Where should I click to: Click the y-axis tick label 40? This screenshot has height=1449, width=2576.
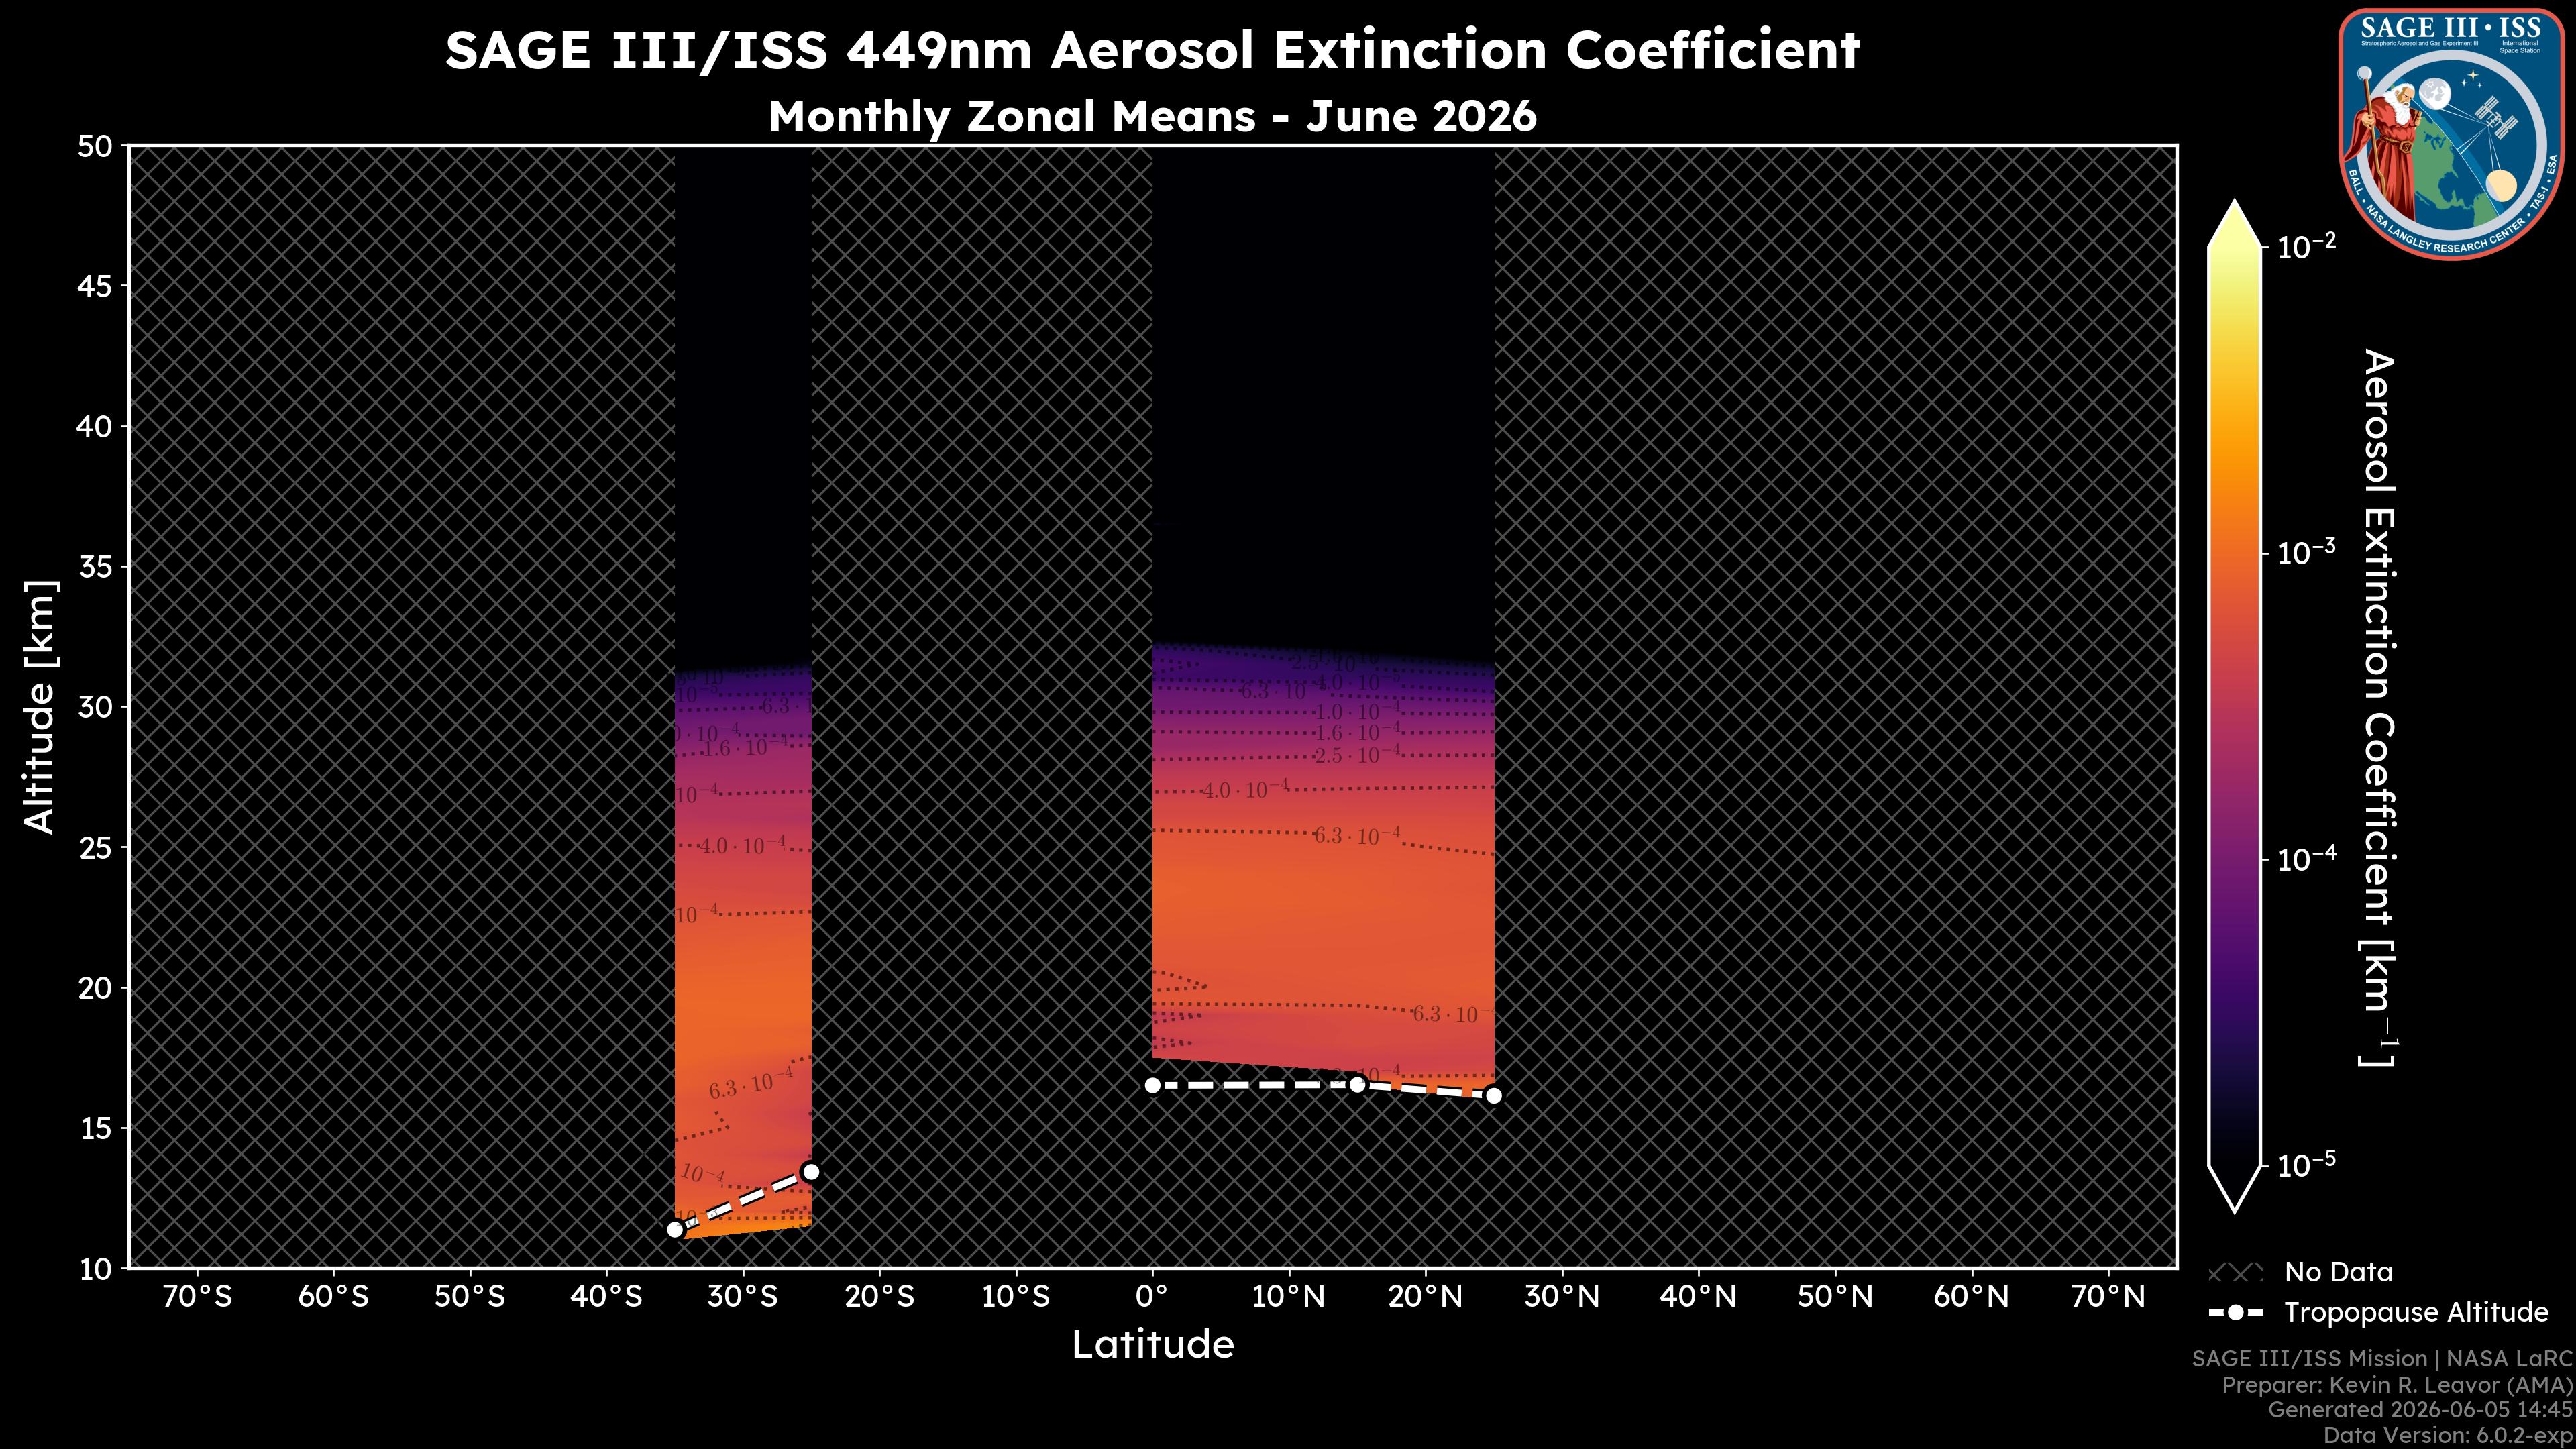(95, 427)
